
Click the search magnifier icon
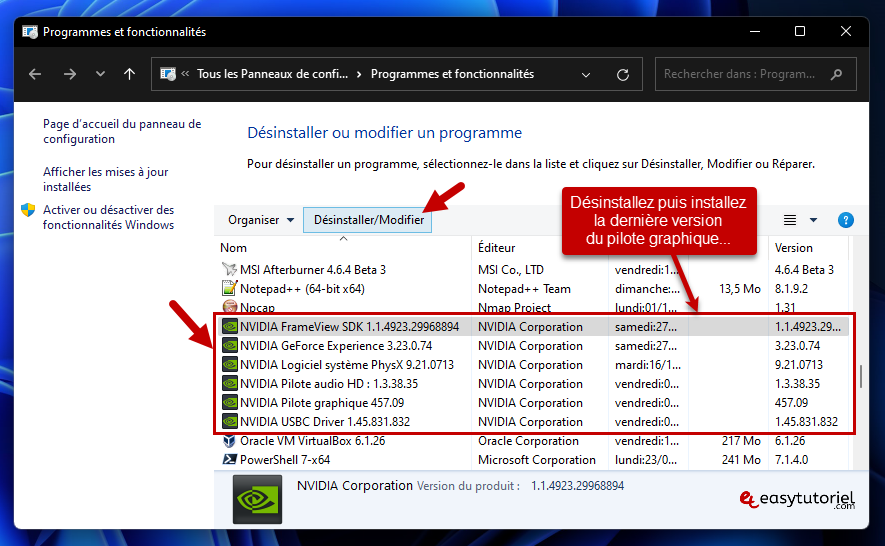[837, 74]
